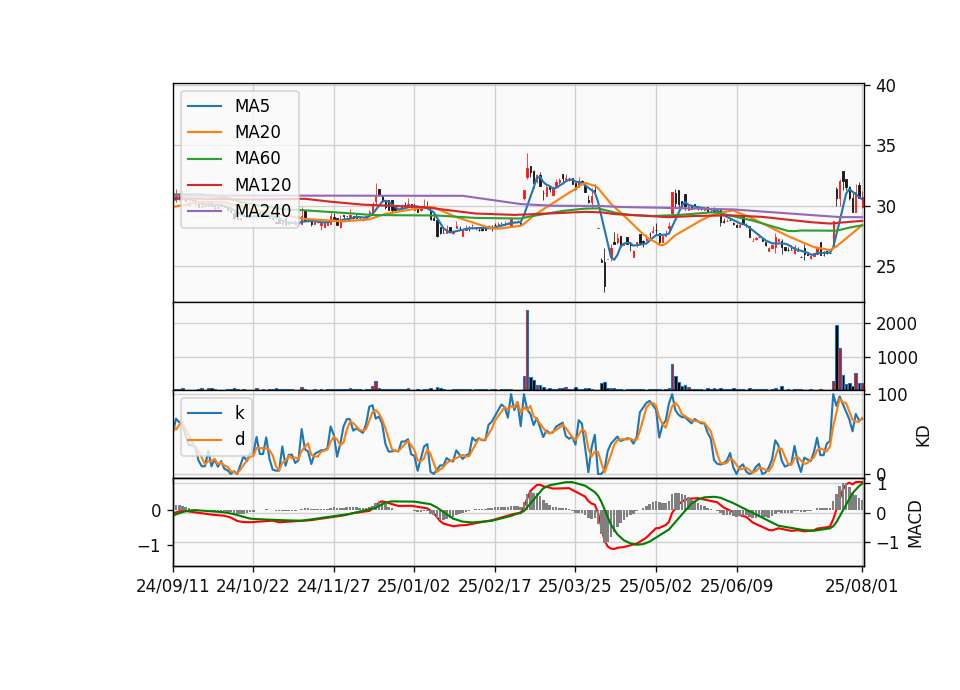This screenshot has height=690, width=960.
Task: Click the price axis value 40
Action: point(886,86)
